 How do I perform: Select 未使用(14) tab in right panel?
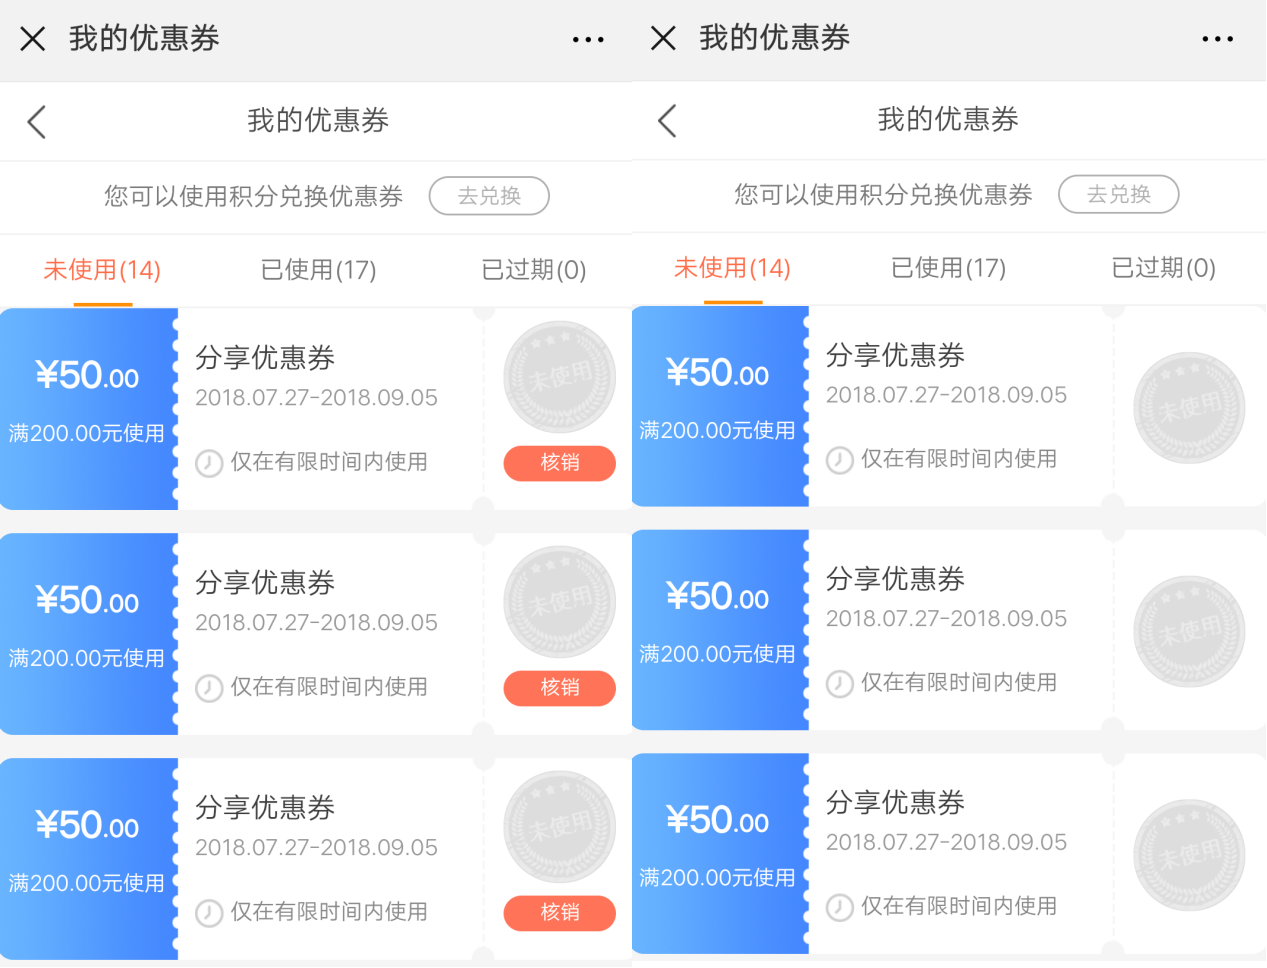coord(732,268)
